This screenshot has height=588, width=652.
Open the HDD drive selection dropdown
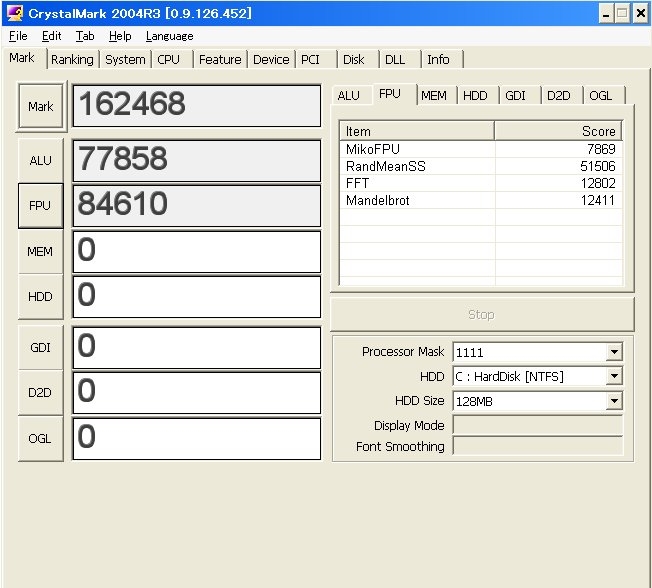click(x=614, y=377)
